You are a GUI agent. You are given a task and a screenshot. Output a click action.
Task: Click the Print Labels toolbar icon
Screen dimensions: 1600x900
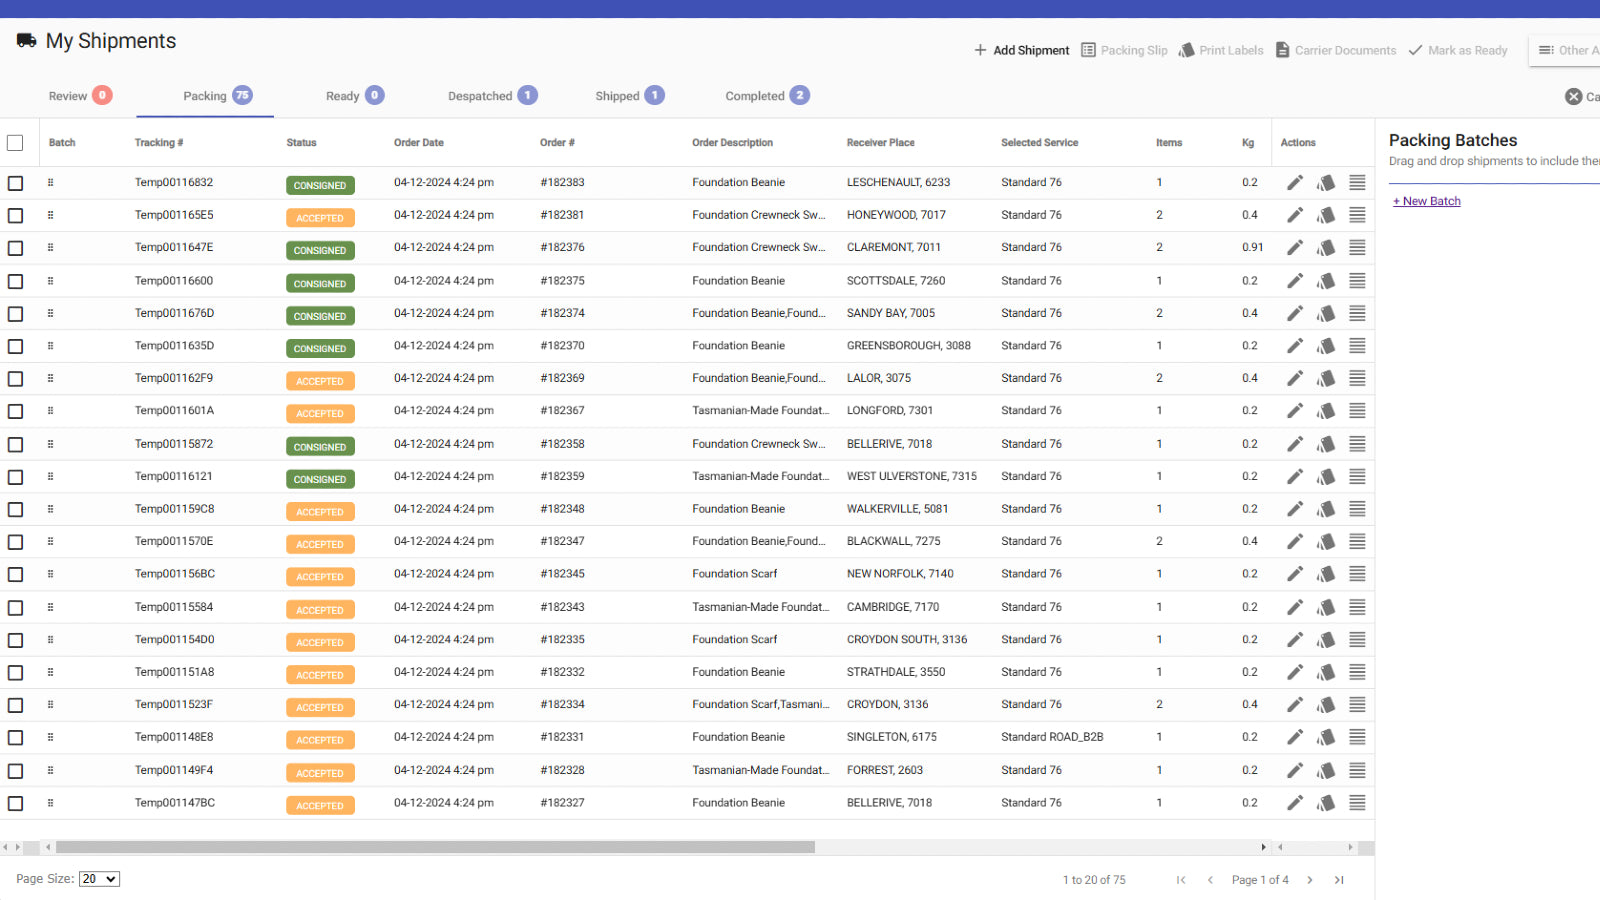[x=1187, y=50]
